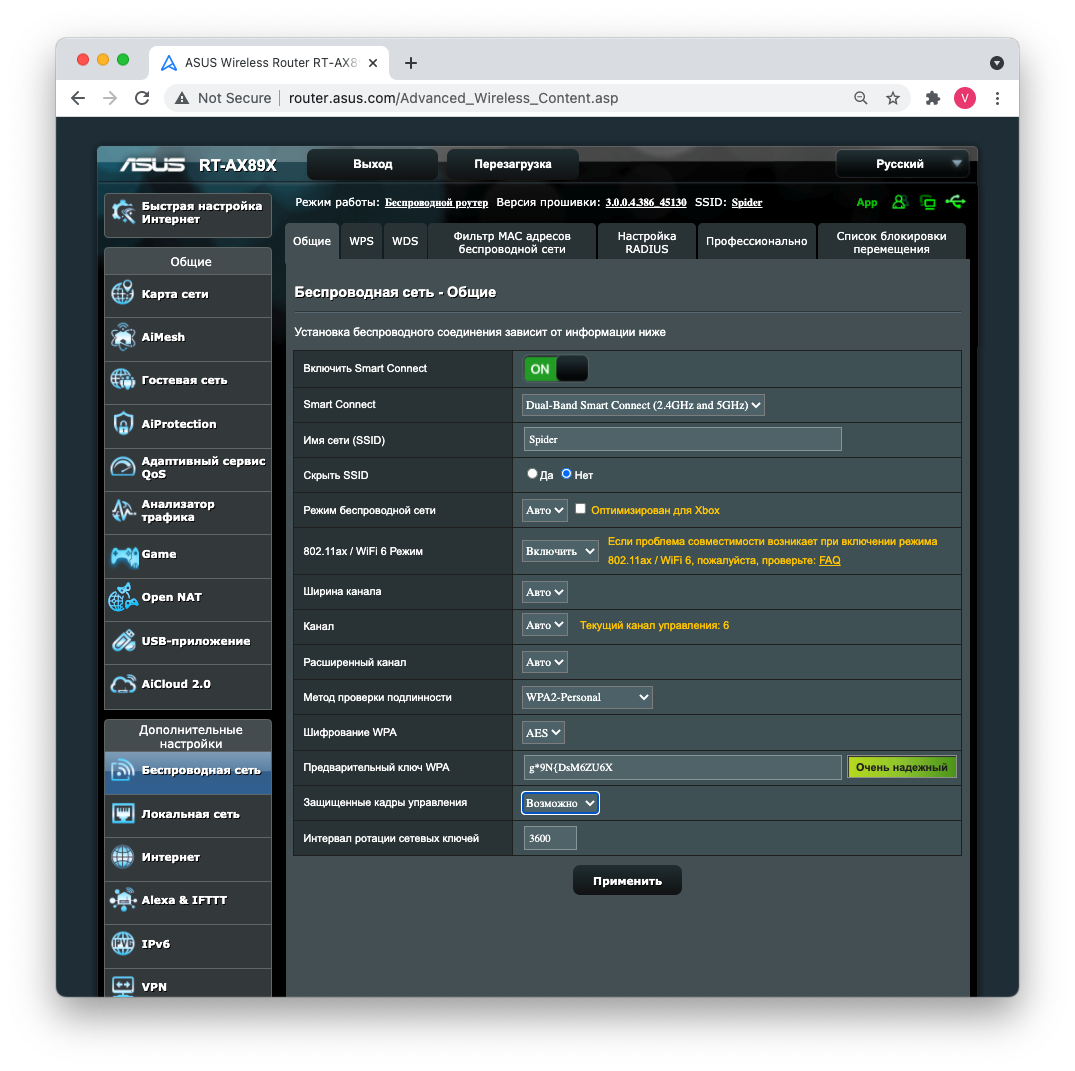Enable the Xbox optimized checkbox
Screen dimensions: 1075x1071
pos(580,509)
